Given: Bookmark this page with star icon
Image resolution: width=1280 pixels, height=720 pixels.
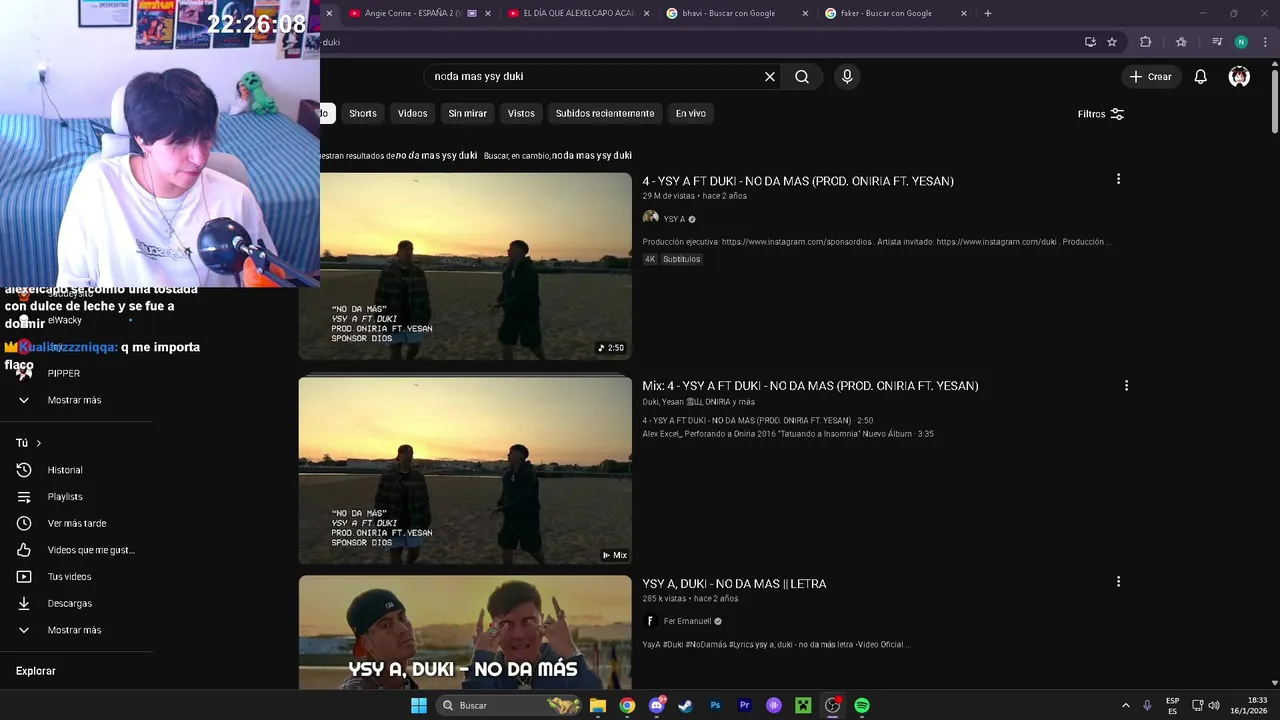Looking at the screenshot, I should pyautogui.click(x=1112, y=42).
